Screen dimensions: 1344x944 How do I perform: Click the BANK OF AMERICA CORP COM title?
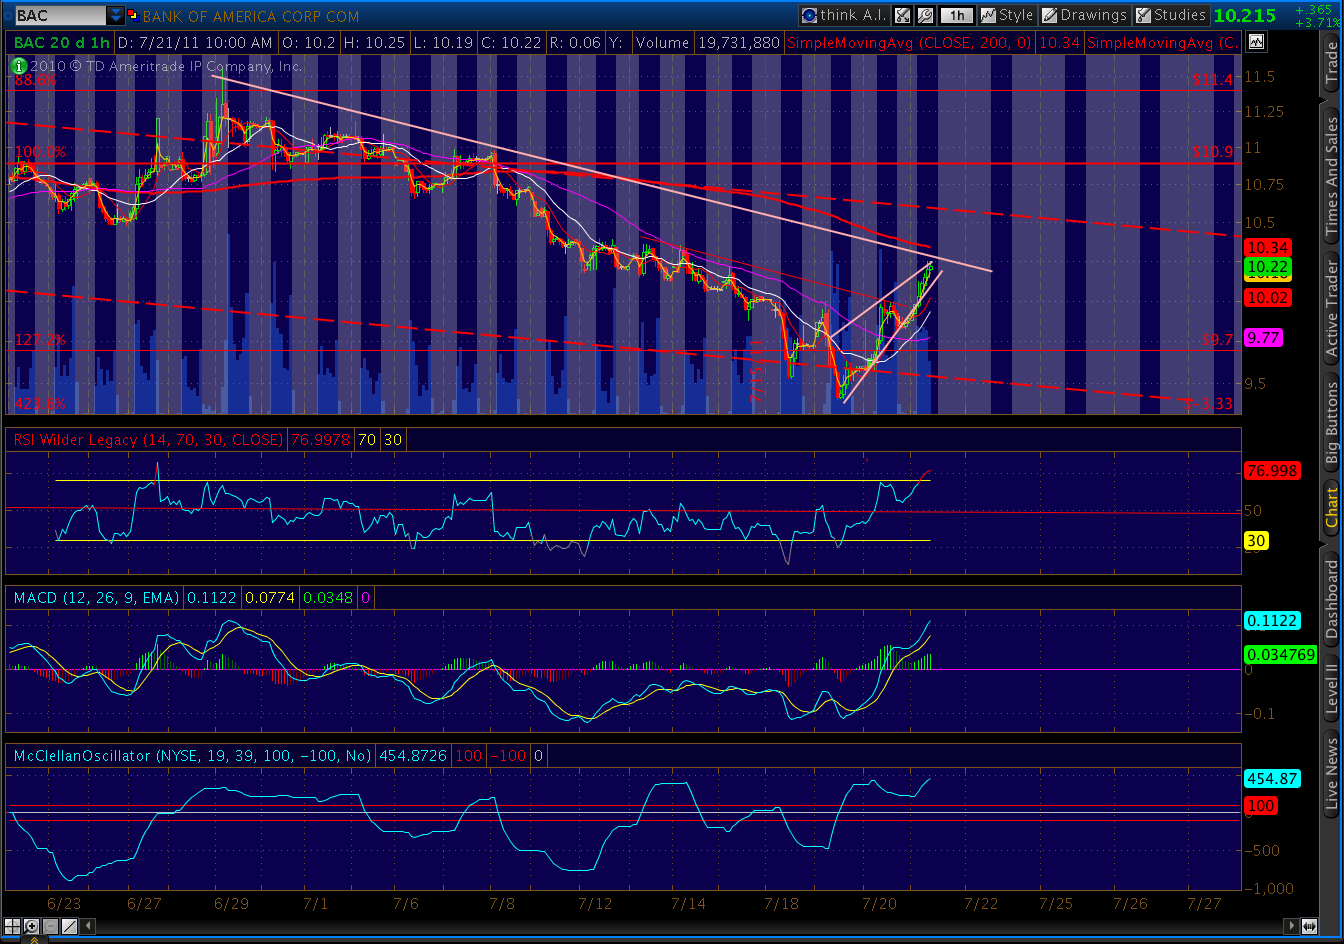point(250,16)
